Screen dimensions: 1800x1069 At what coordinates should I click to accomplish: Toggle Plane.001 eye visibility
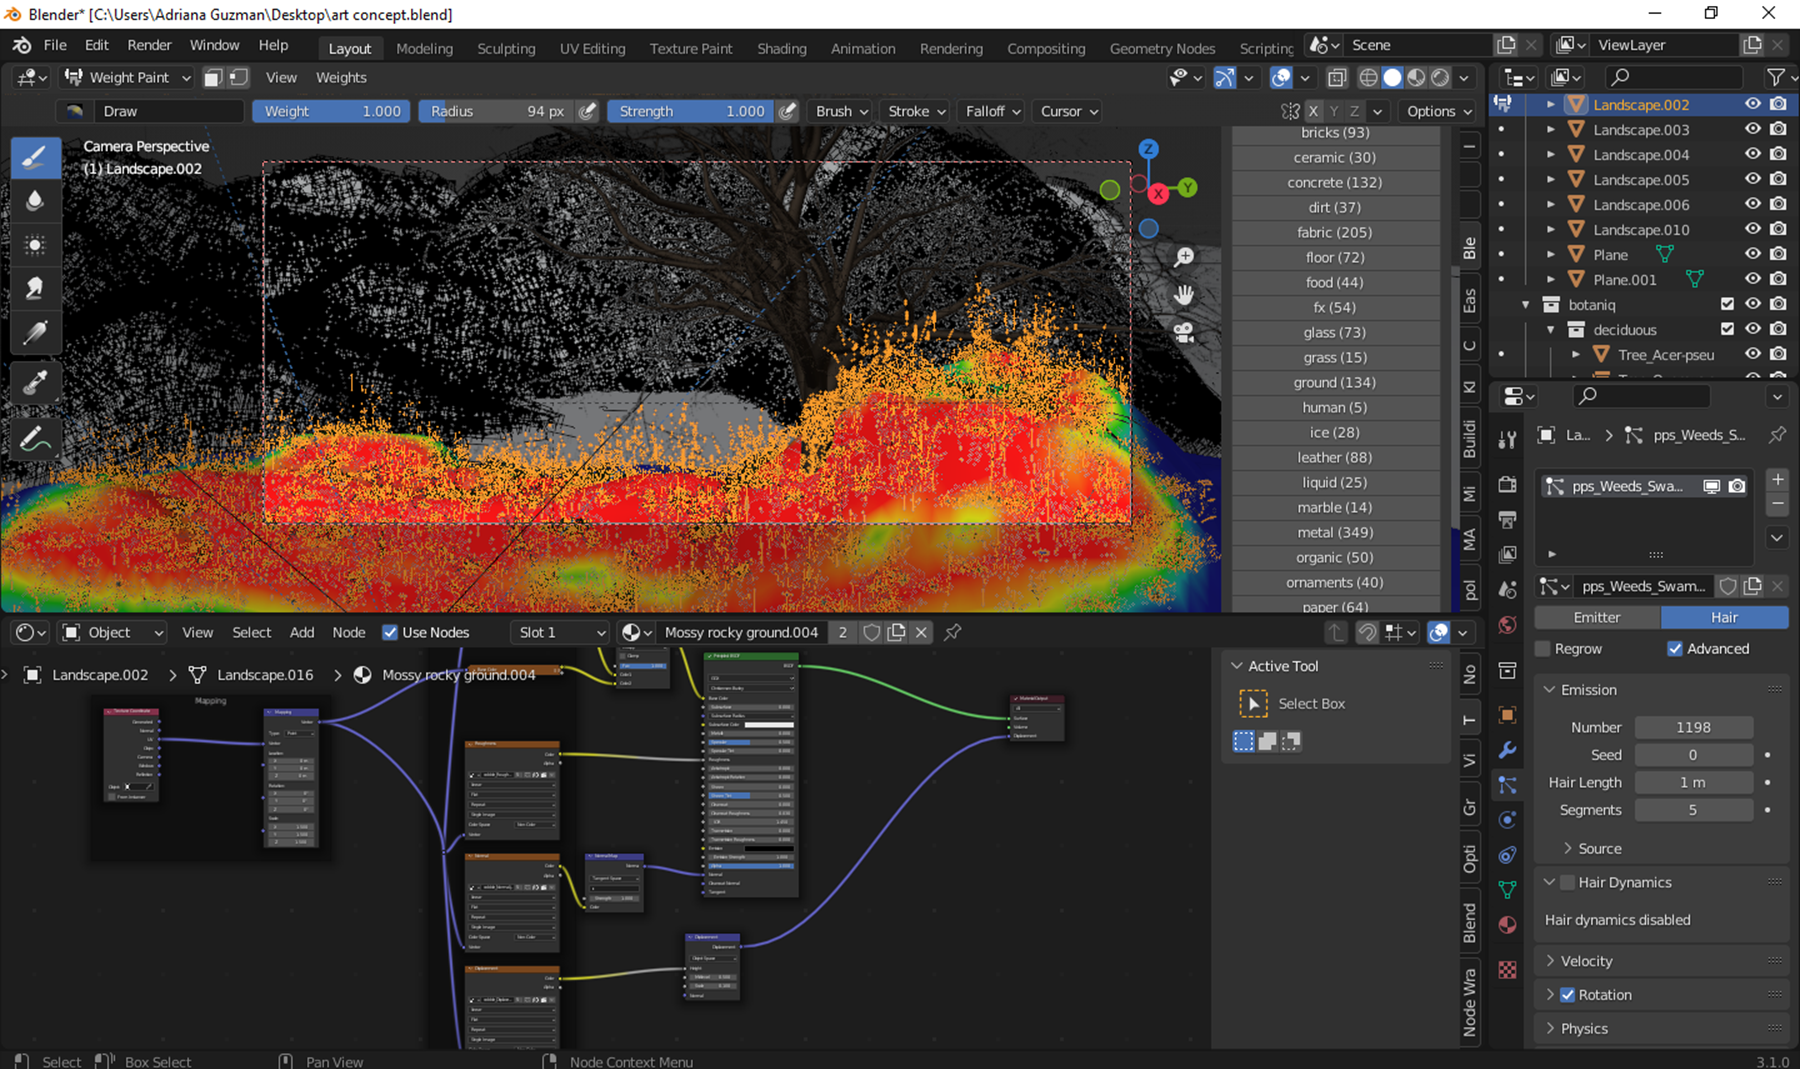click(1753, 279)
